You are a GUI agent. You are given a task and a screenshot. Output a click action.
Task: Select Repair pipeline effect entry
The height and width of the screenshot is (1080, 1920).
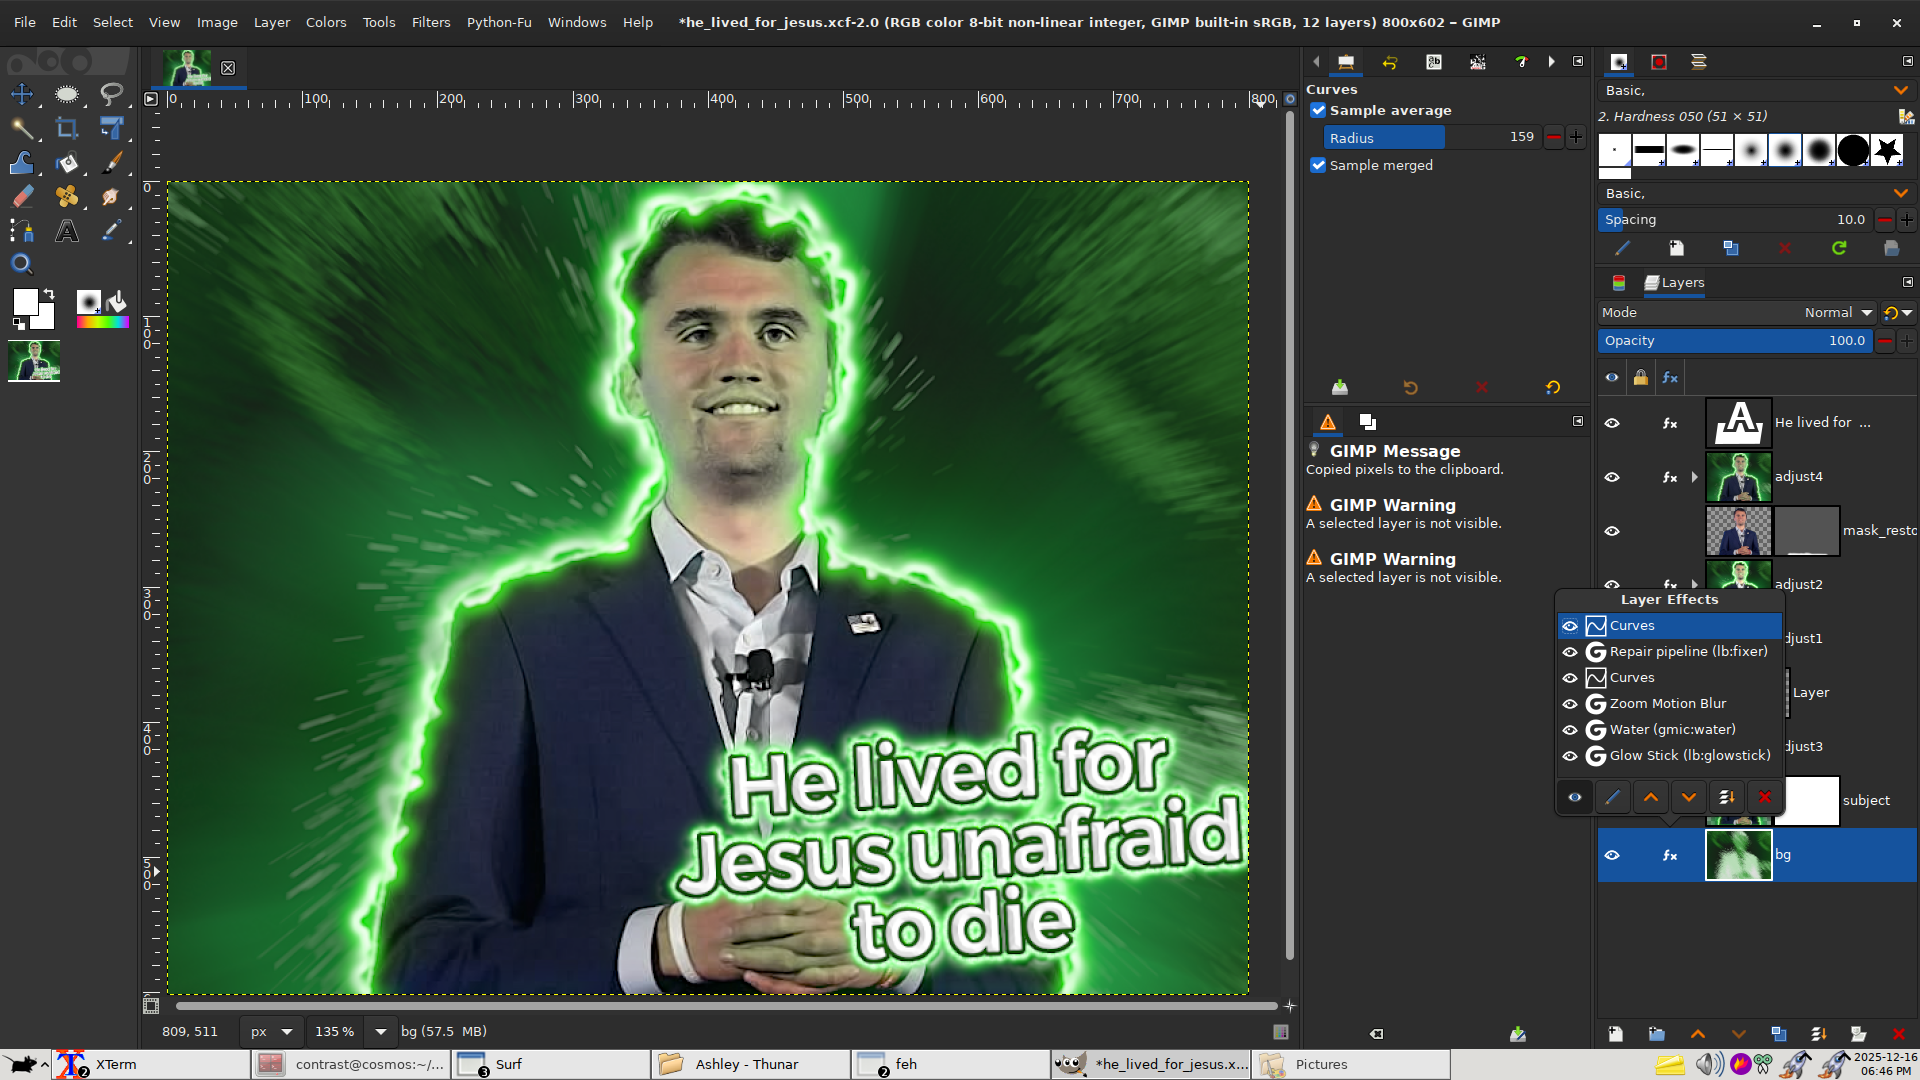[1688, 652]
